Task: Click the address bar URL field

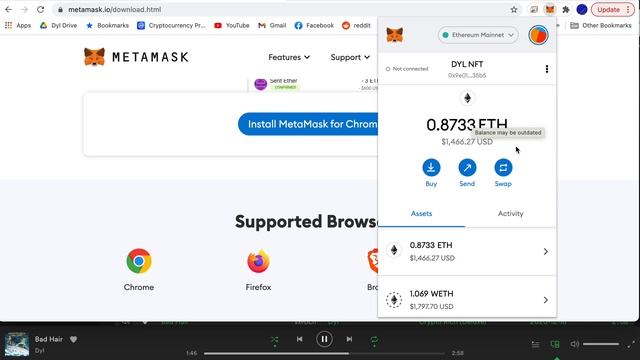Action: (x=282, y=9)
